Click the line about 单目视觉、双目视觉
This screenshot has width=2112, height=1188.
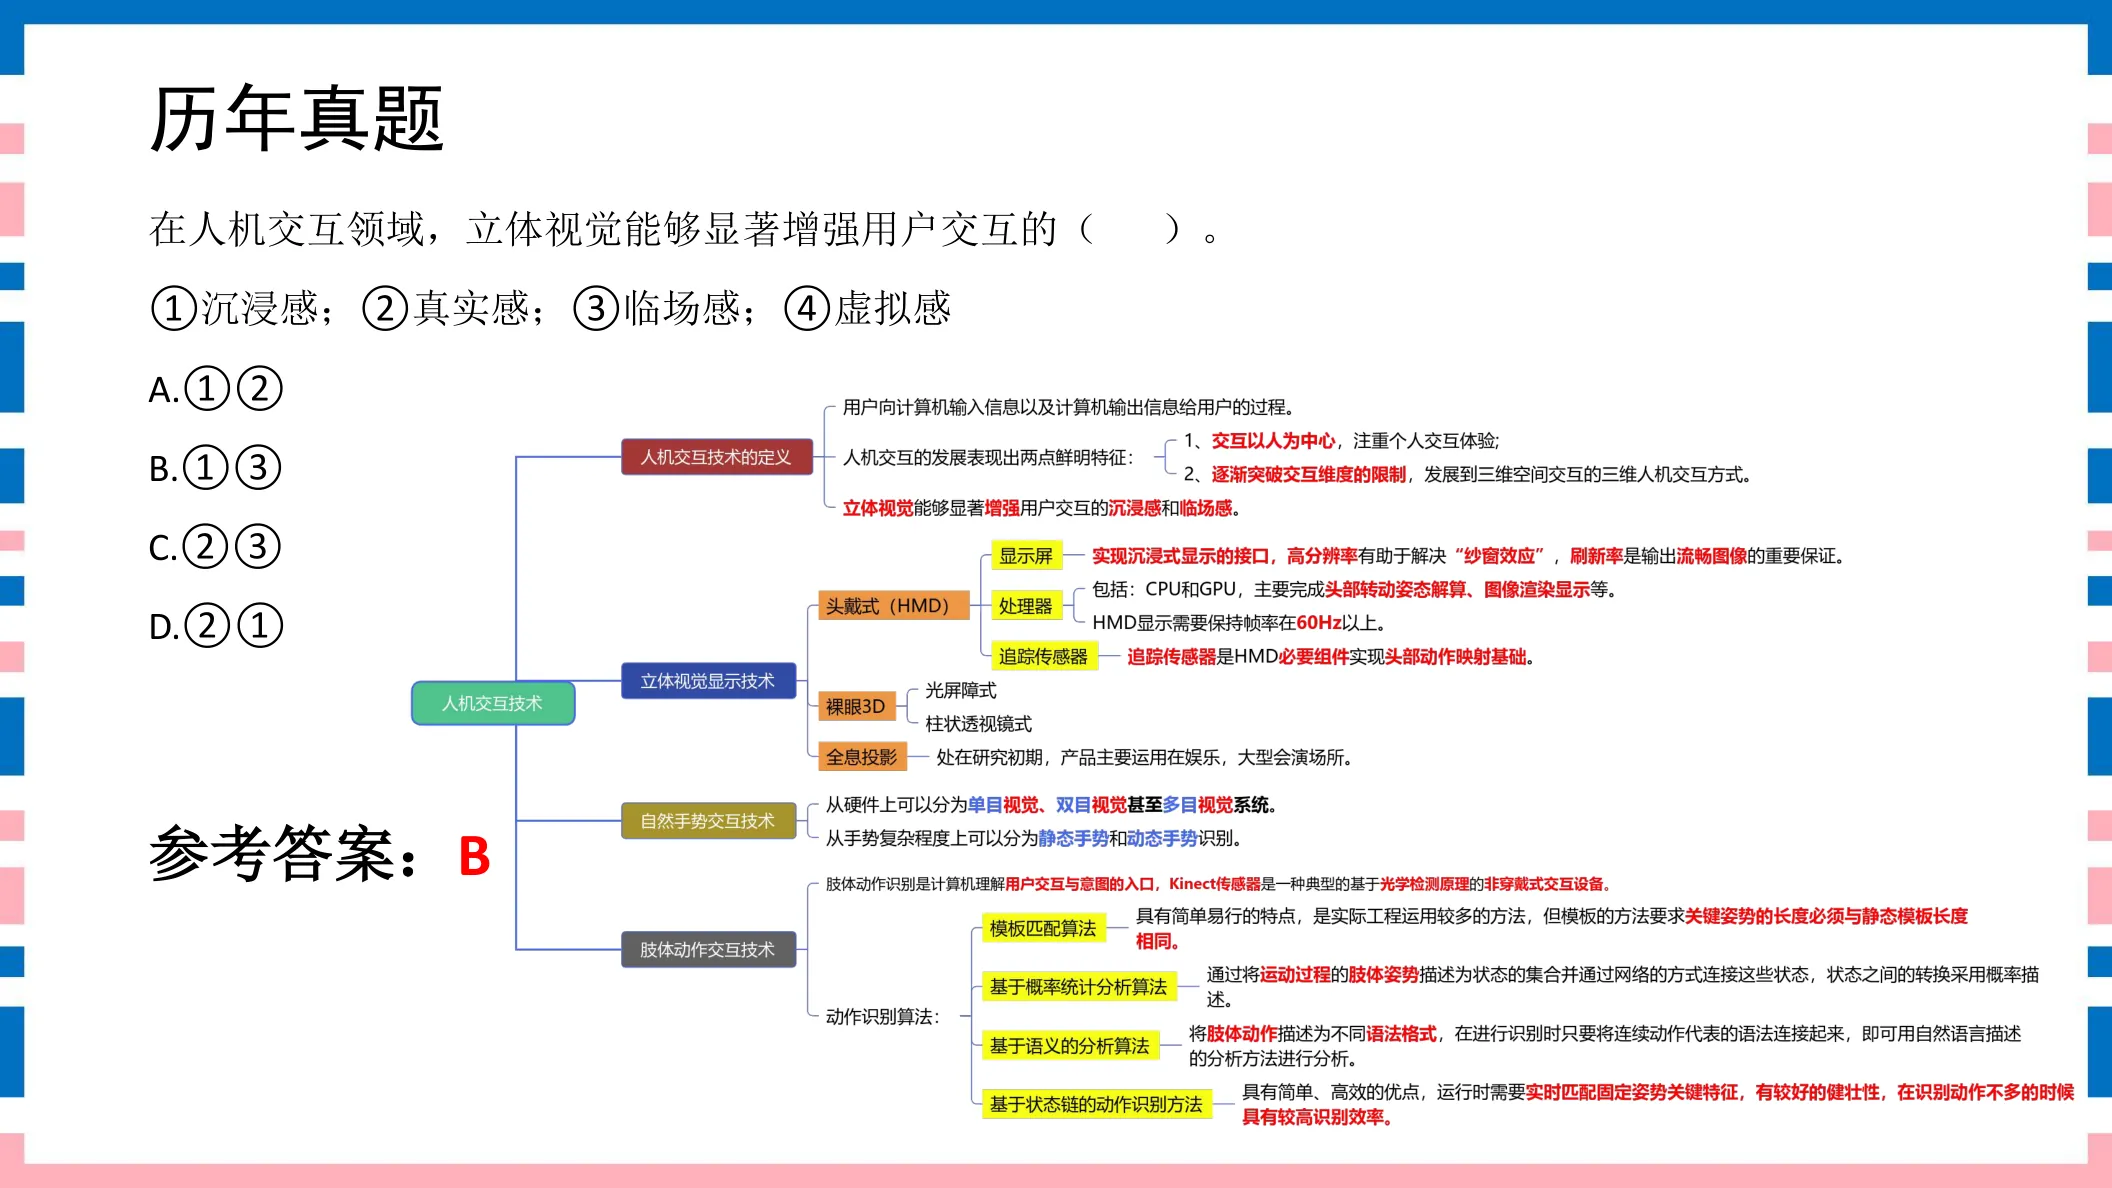tap(1051, 805)
